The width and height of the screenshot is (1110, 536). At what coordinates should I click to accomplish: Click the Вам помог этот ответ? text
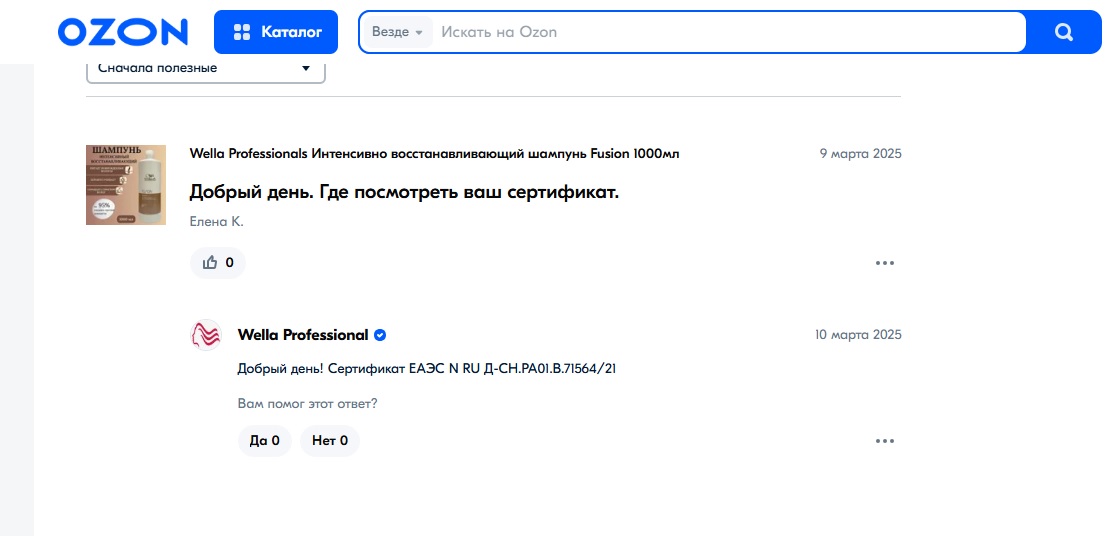point(307,404)
